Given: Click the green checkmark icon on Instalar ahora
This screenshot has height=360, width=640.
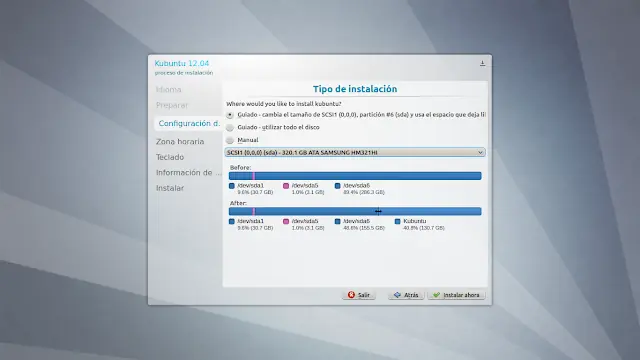Looking at the screenshot, I should (436, 294).
